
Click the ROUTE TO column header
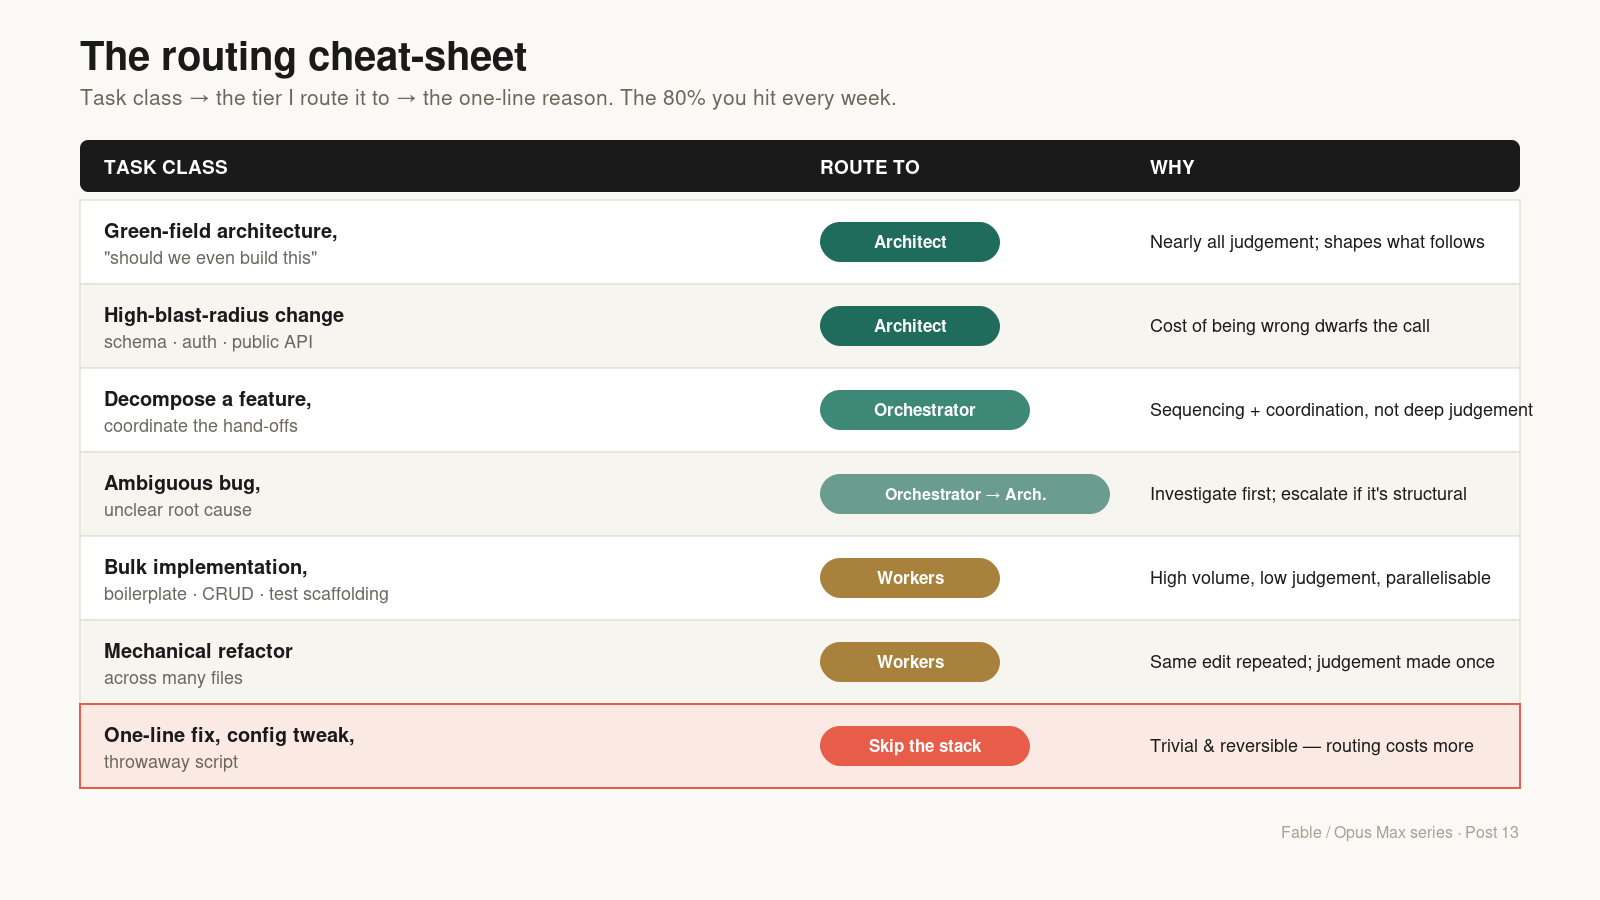(870, 167)
